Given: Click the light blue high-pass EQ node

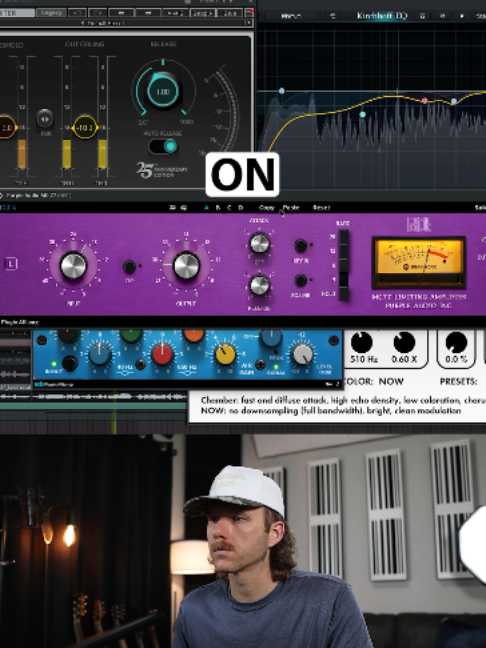Looking at the screenshot, I should click(282, 91).
